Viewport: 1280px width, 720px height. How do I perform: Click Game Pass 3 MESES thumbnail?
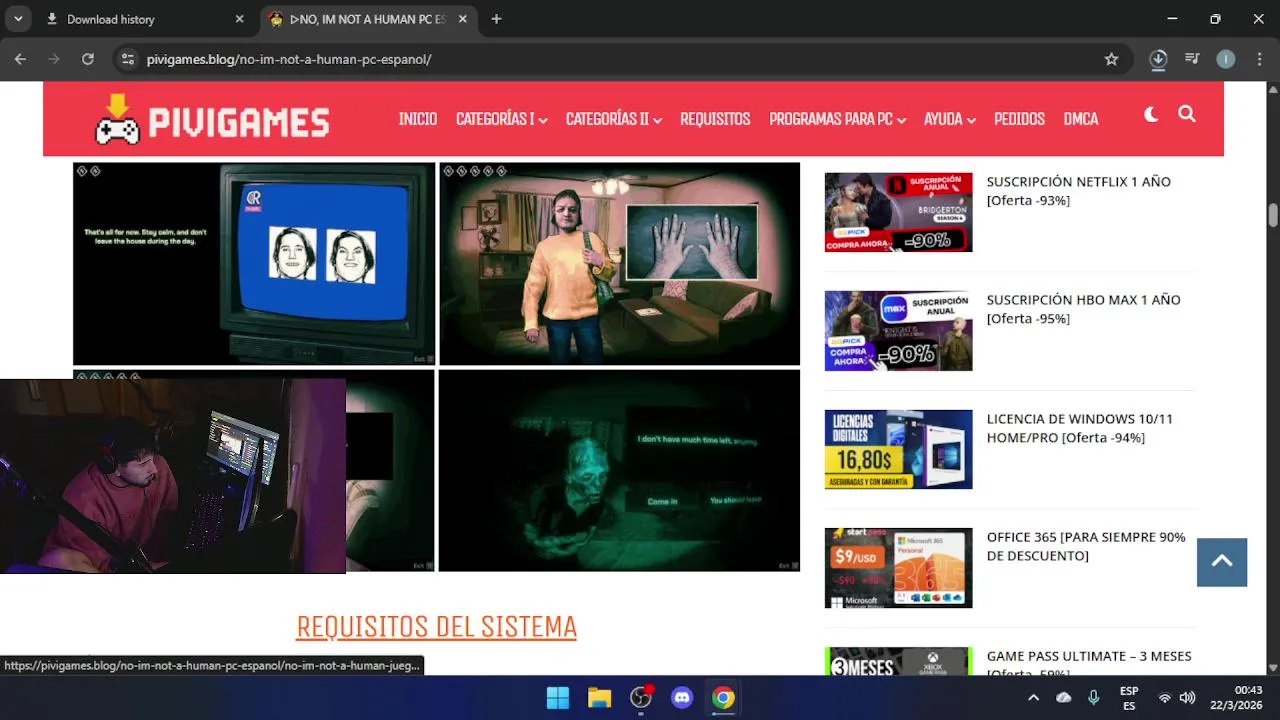[x=898, y=661]
